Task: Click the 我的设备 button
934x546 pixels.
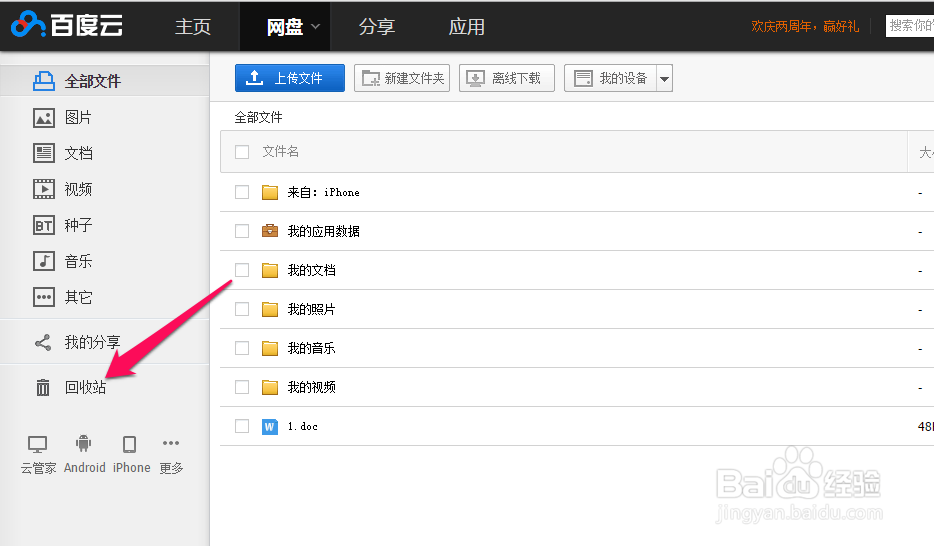Action: pos(611,78)
